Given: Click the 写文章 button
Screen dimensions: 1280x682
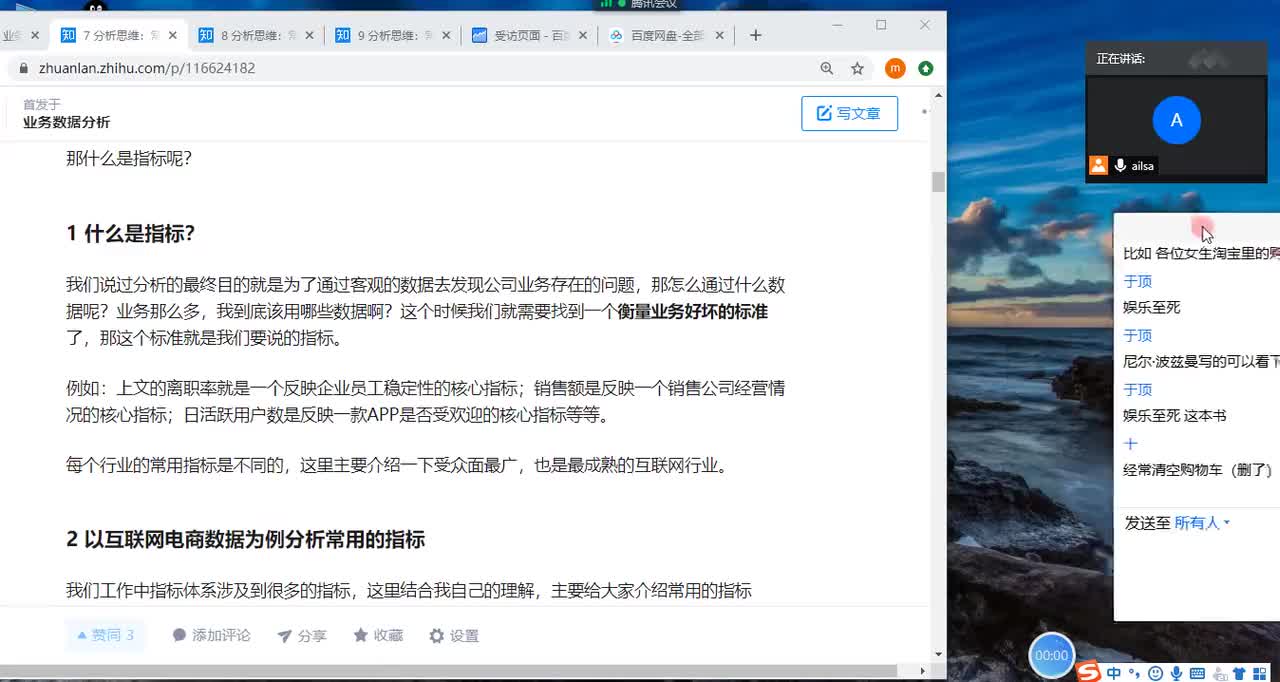Looking at the screenshot, I should (849, 113).
